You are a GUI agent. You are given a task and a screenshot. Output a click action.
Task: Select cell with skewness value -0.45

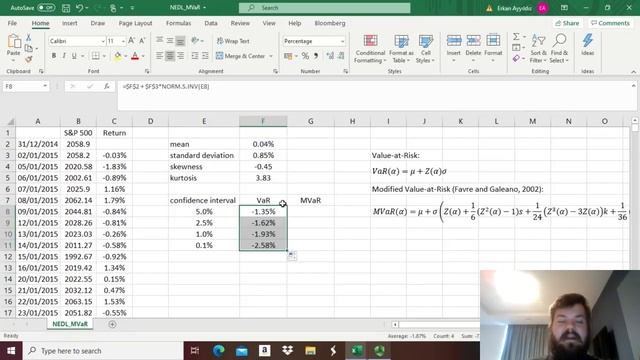point(263,167)
